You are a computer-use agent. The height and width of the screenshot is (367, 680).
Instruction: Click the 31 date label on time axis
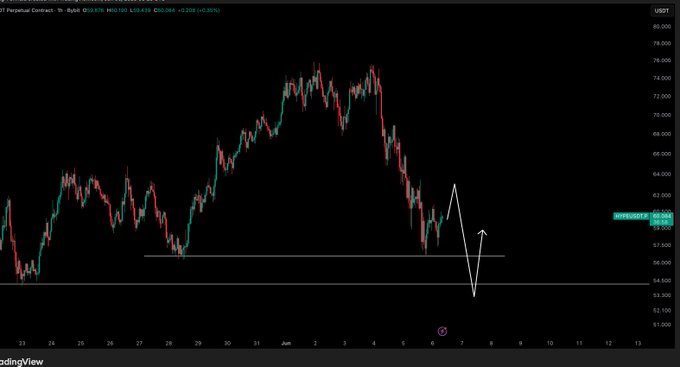[256, 343]
